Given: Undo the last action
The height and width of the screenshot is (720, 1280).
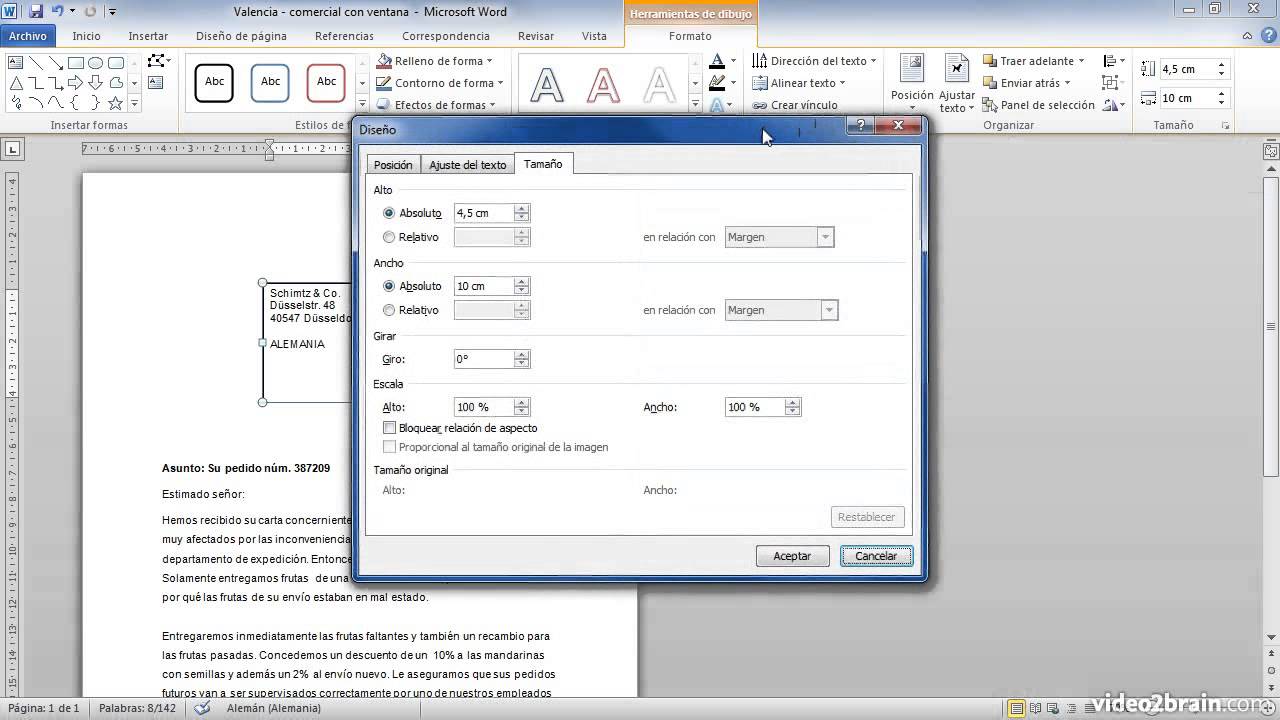Looking at the screenshot, I should point(57,11).
